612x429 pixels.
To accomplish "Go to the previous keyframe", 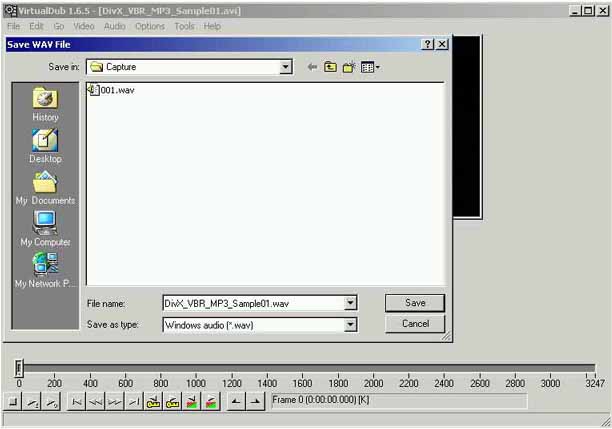I will pos(153,401).
